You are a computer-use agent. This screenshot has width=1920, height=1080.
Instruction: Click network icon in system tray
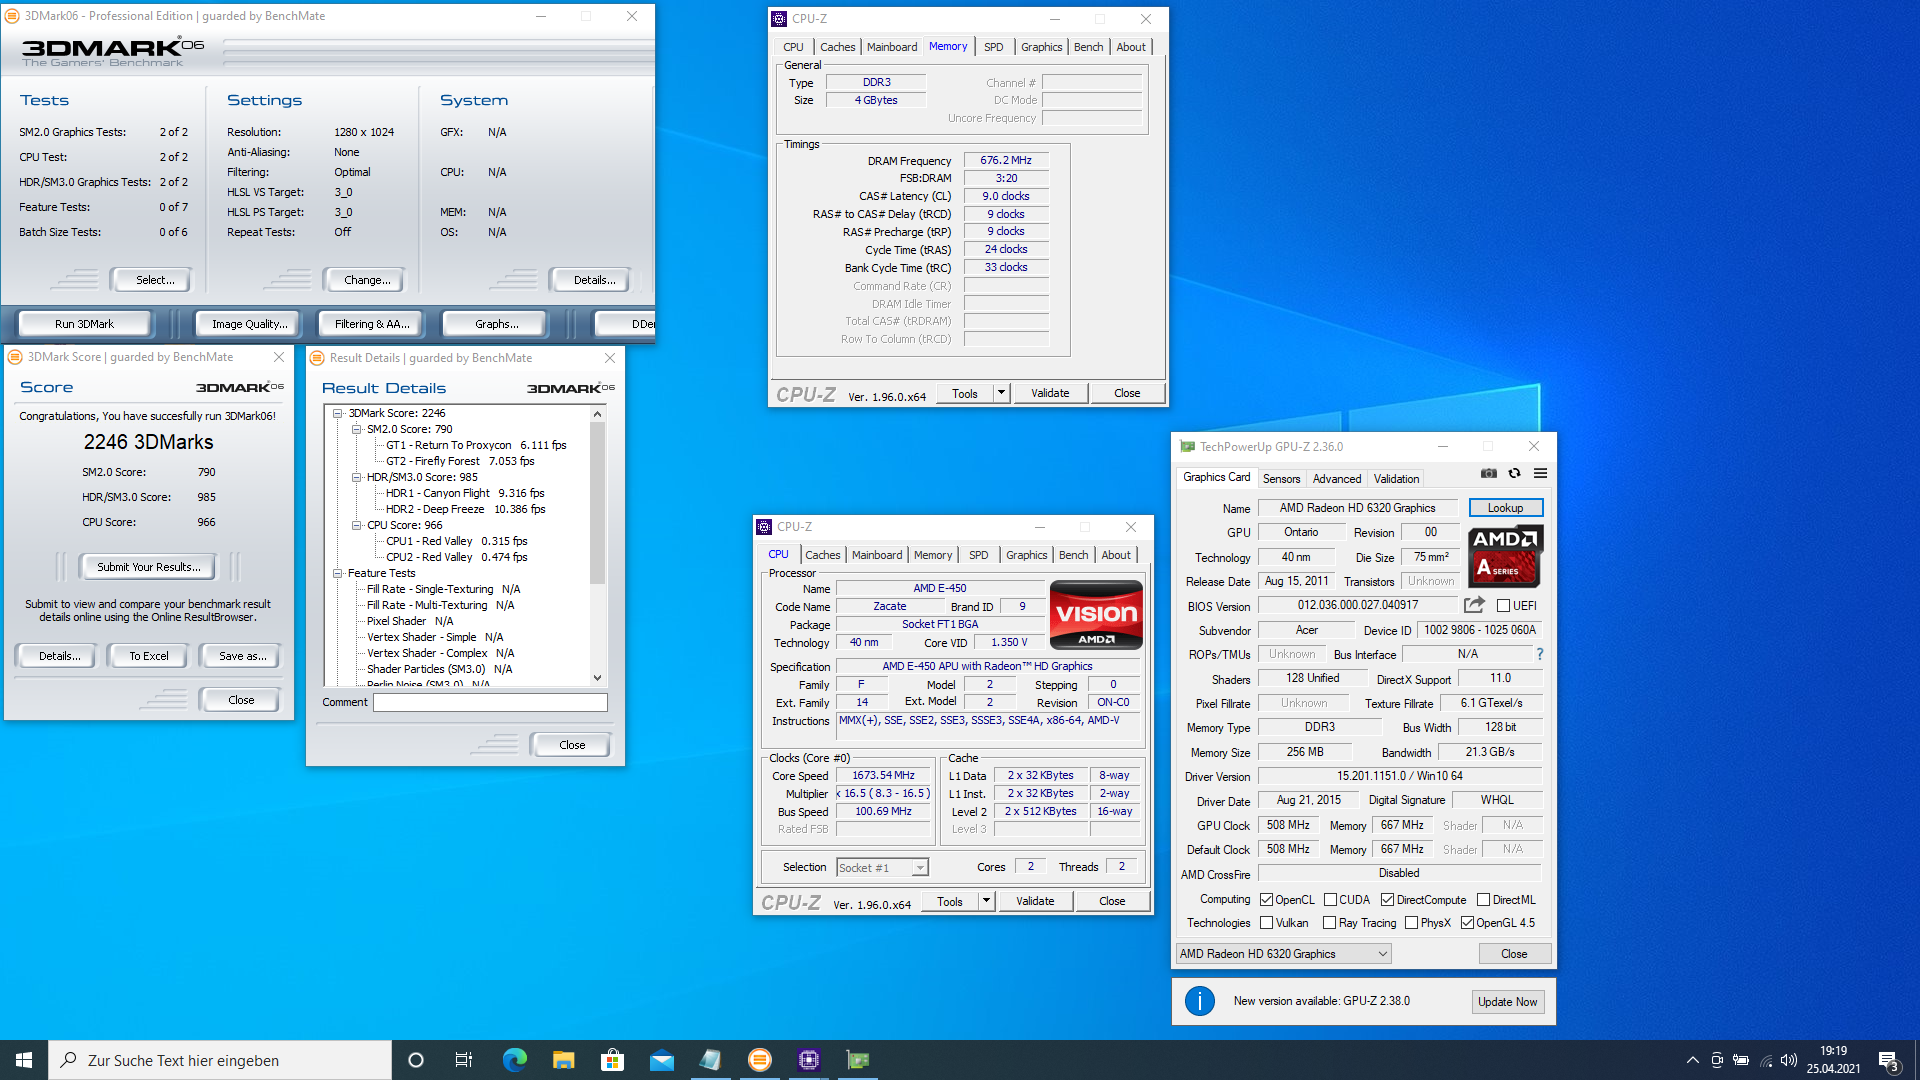coord(1765,1060)
